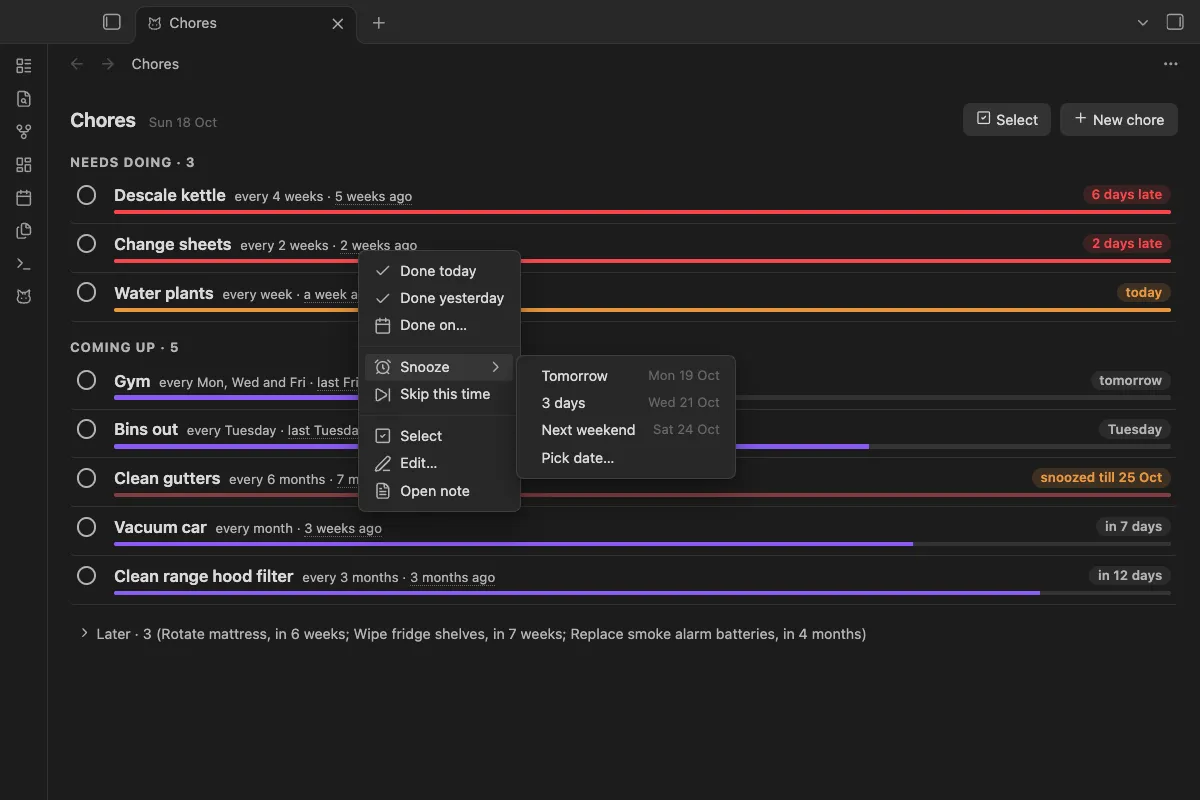Click the orange 'today' badge

(1144, 293)
